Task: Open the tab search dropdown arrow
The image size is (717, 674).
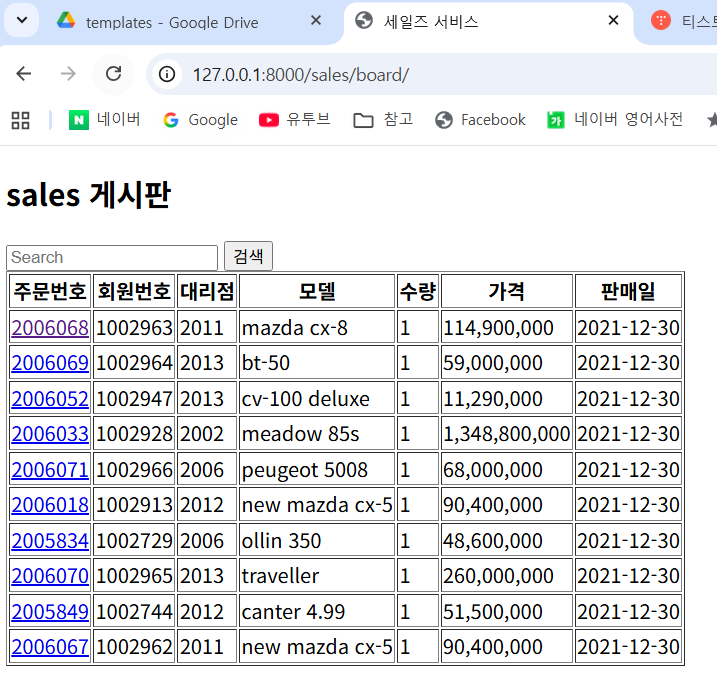Action: pos(21,20)
